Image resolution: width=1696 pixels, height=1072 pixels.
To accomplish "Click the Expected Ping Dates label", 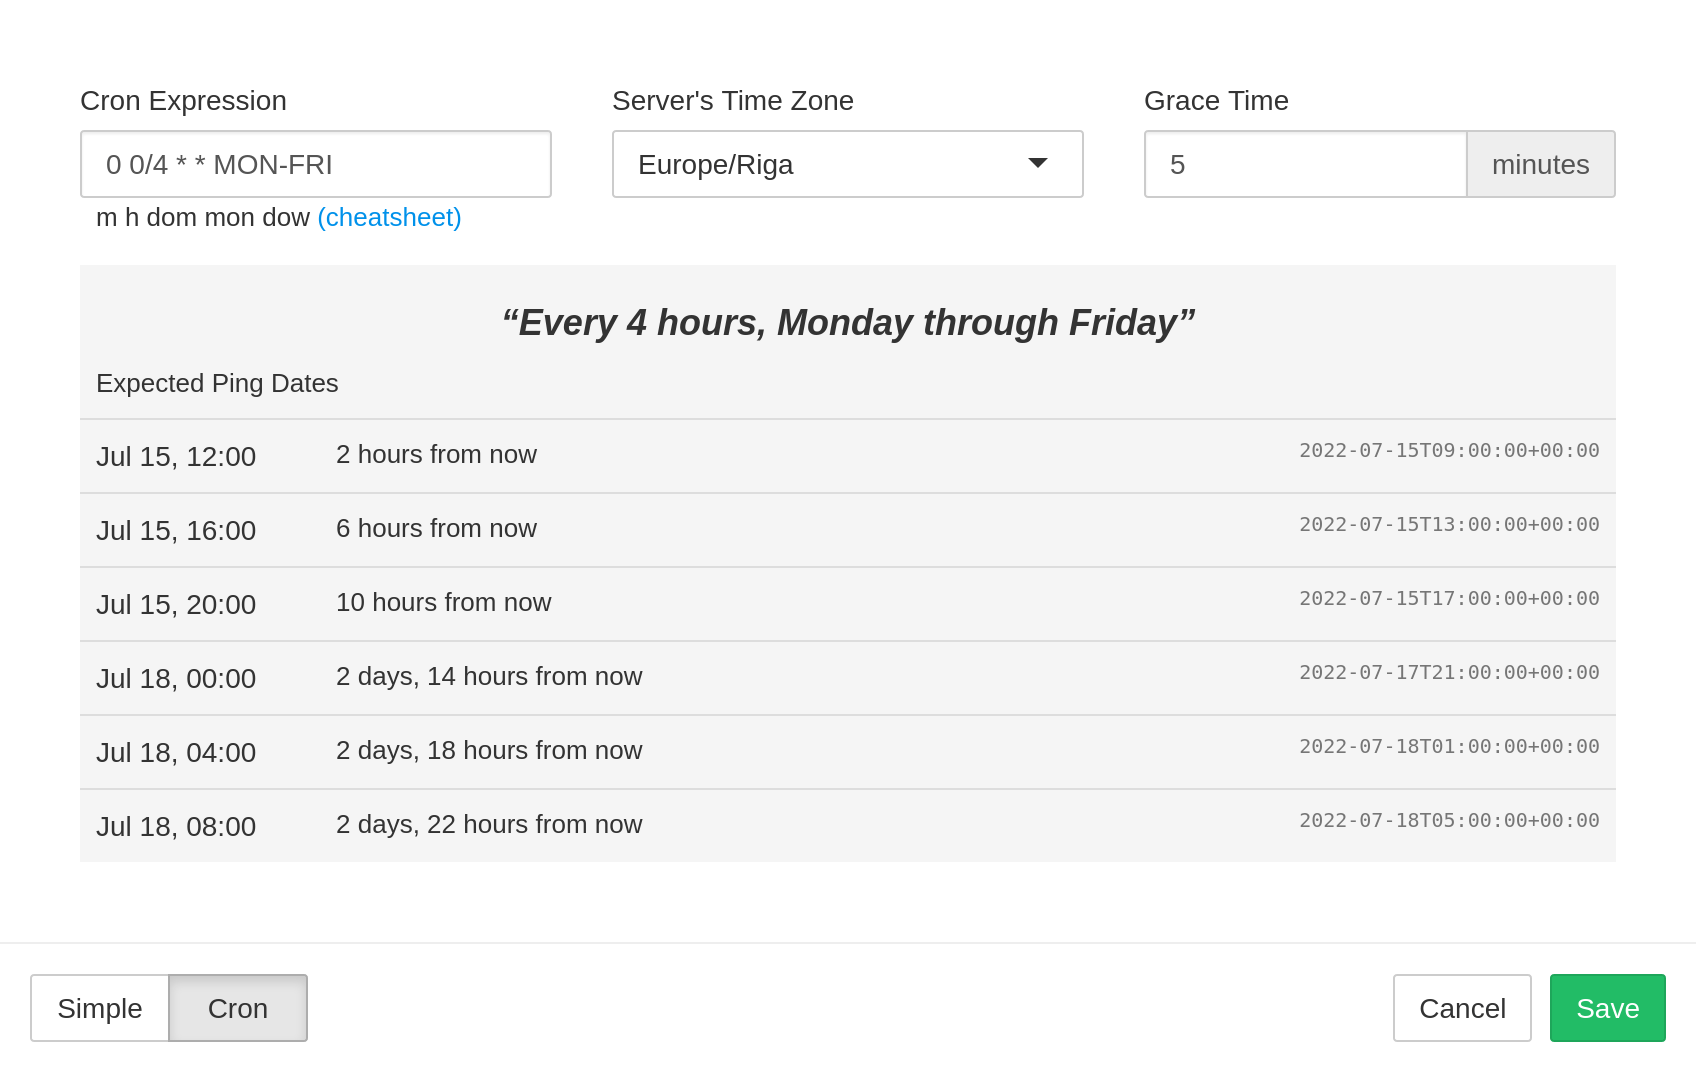I will pos(217,383).
